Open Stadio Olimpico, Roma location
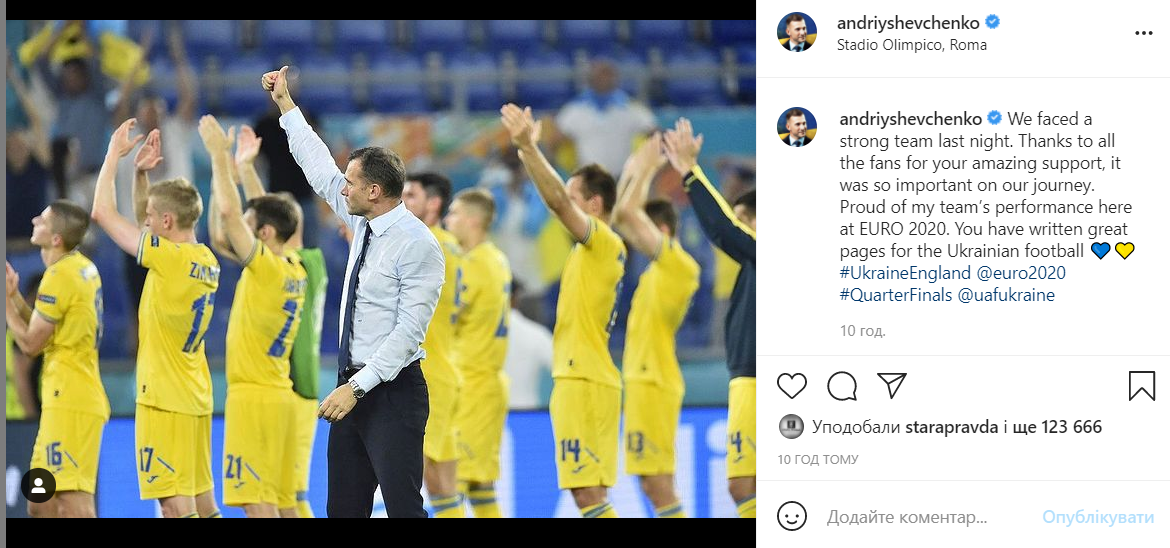 coord(912,45)
